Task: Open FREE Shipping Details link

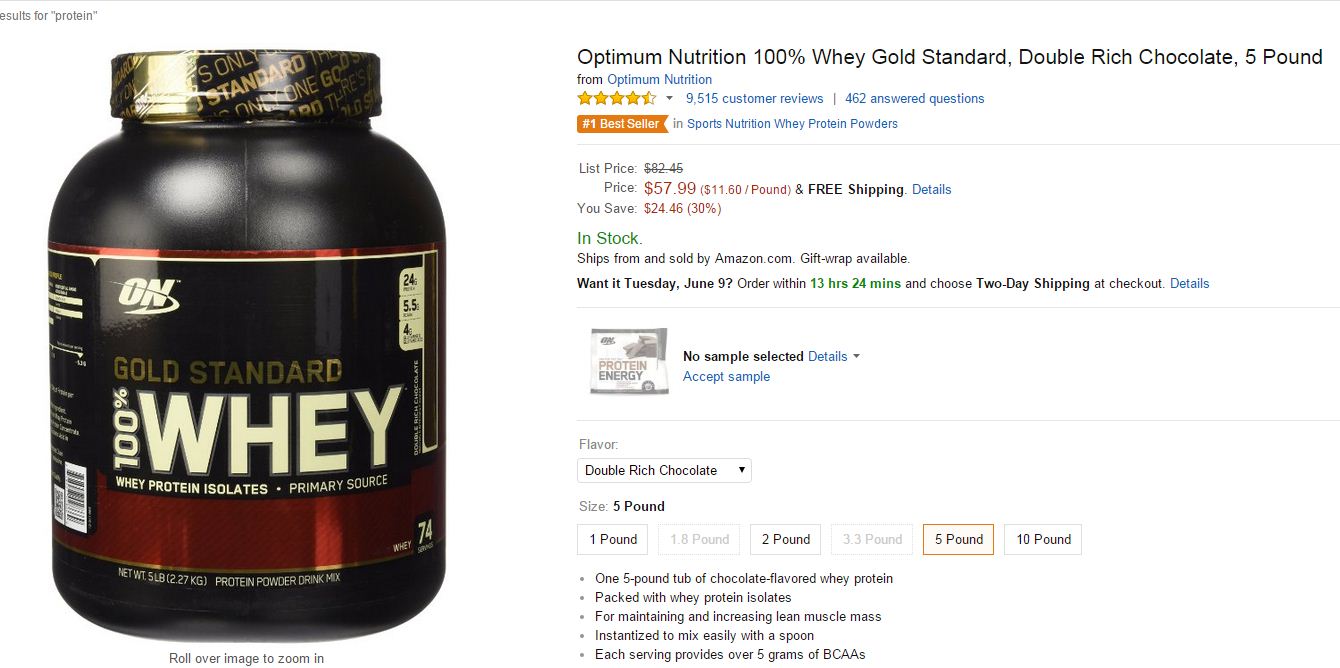Action: (x=931, y=189)
